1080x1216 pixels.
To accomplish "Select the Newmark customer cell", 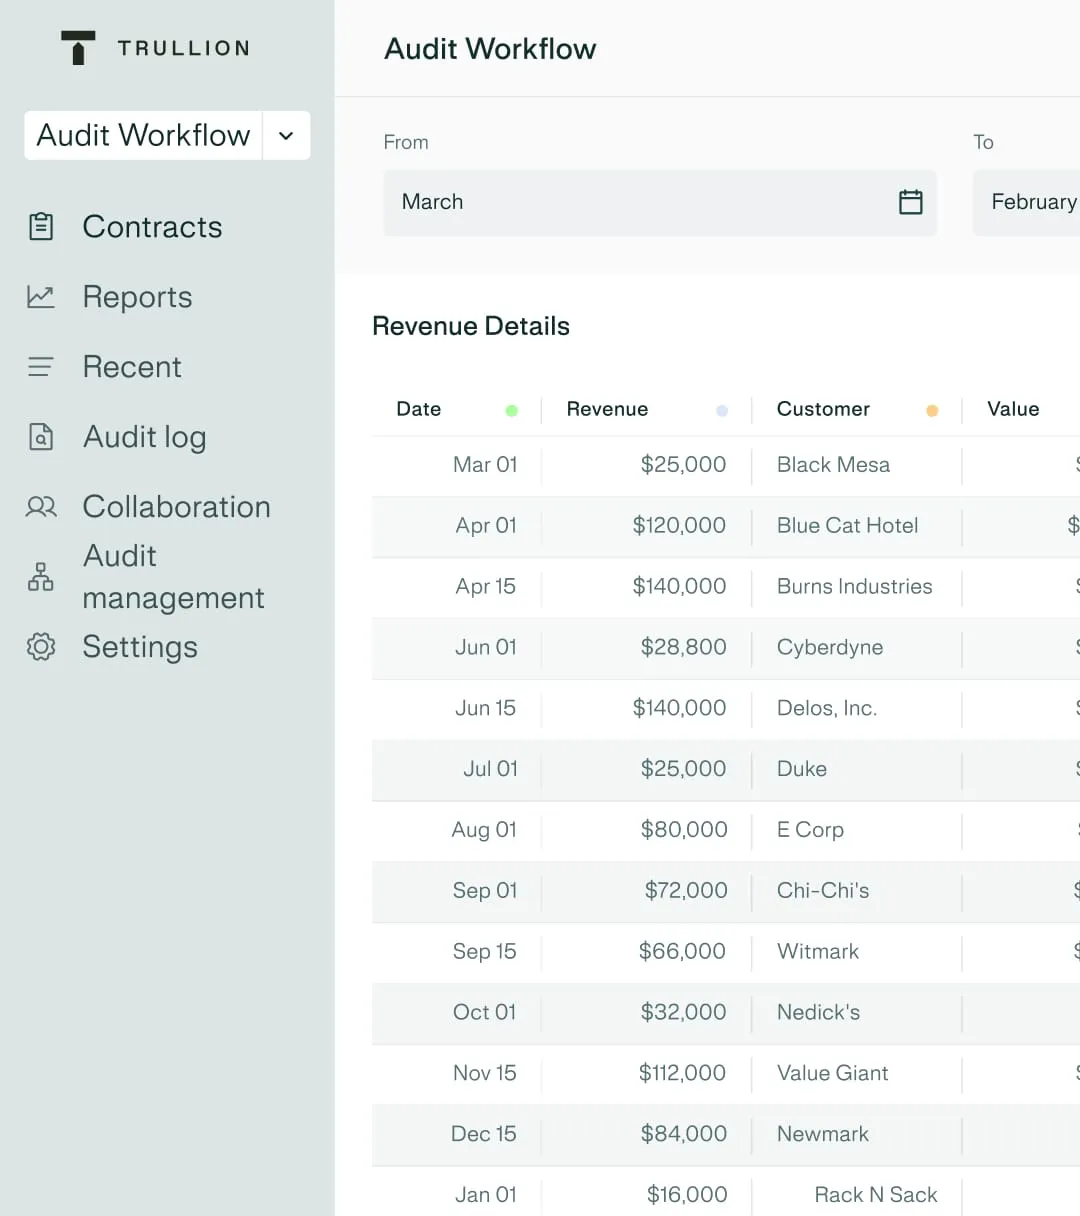I will 823,1135.
